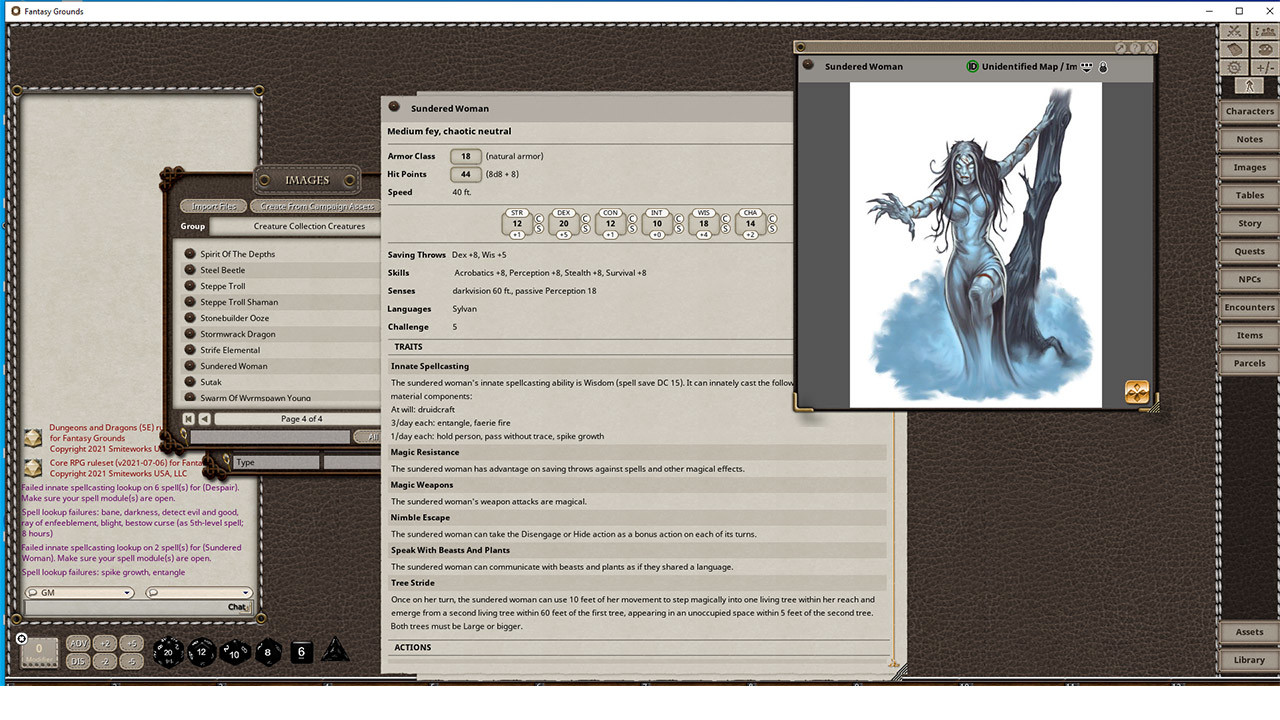Open the +/- modifiers tool
The width and height of the screenshot is (1280, 720).
(1265, 68)
